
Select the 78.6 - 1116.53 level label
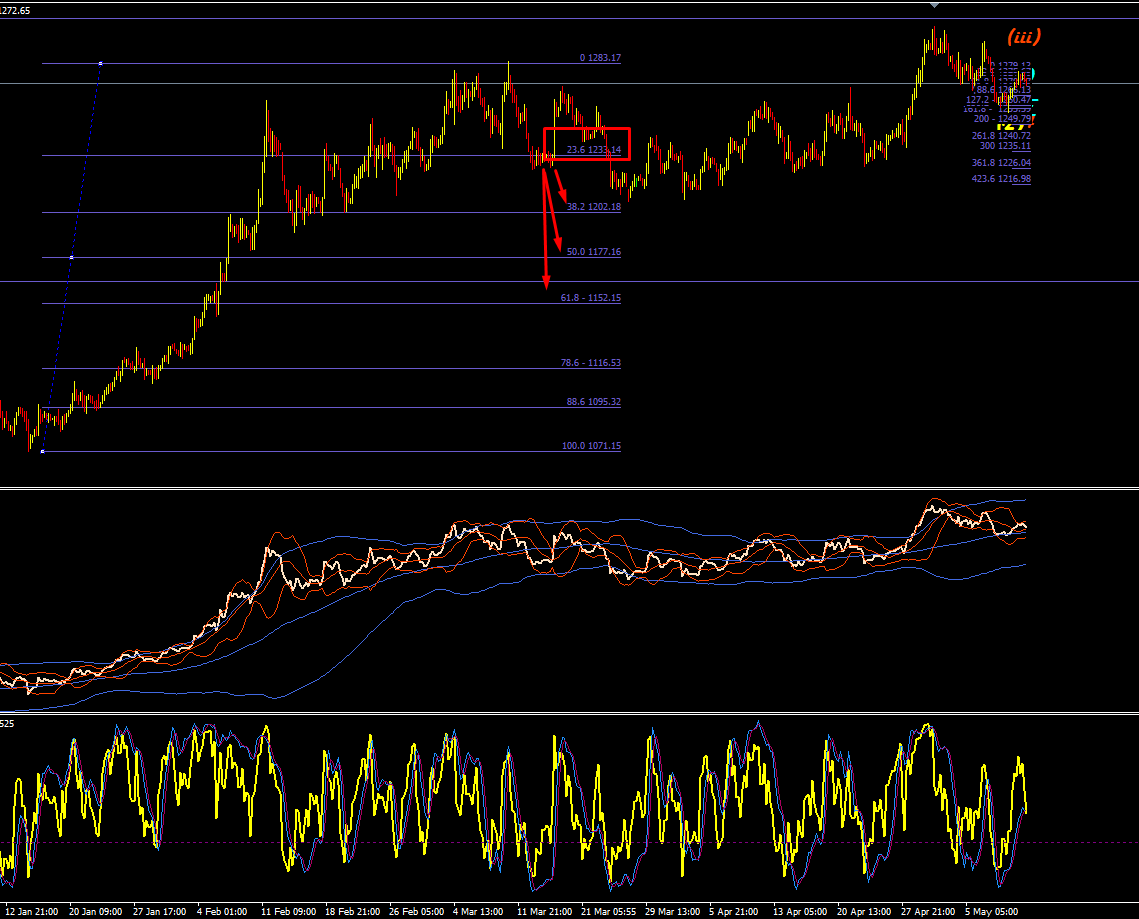click(x=591, y=363)
